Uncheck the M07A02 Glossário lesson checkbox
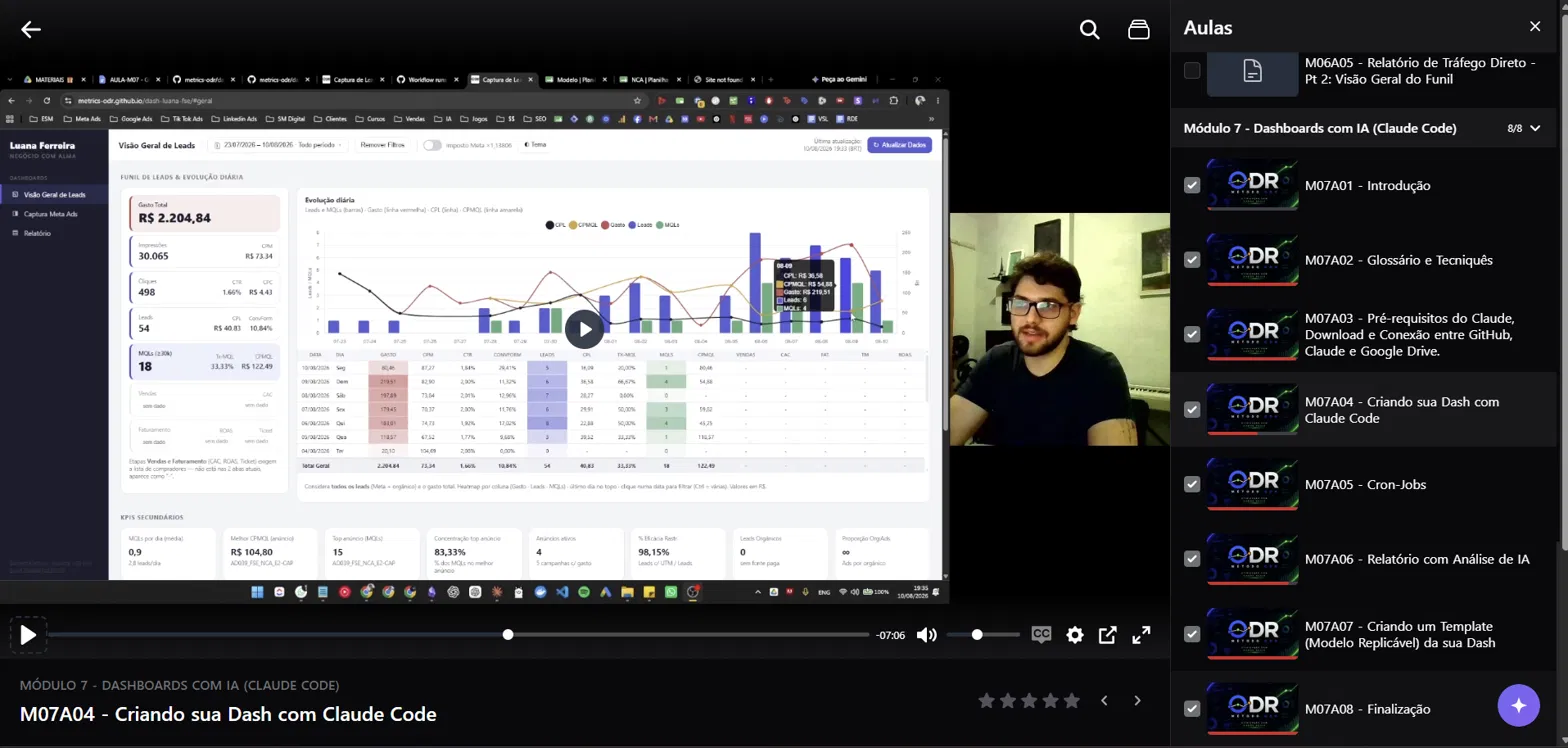The image size is (1568, 748). (x=1192, y=260)
